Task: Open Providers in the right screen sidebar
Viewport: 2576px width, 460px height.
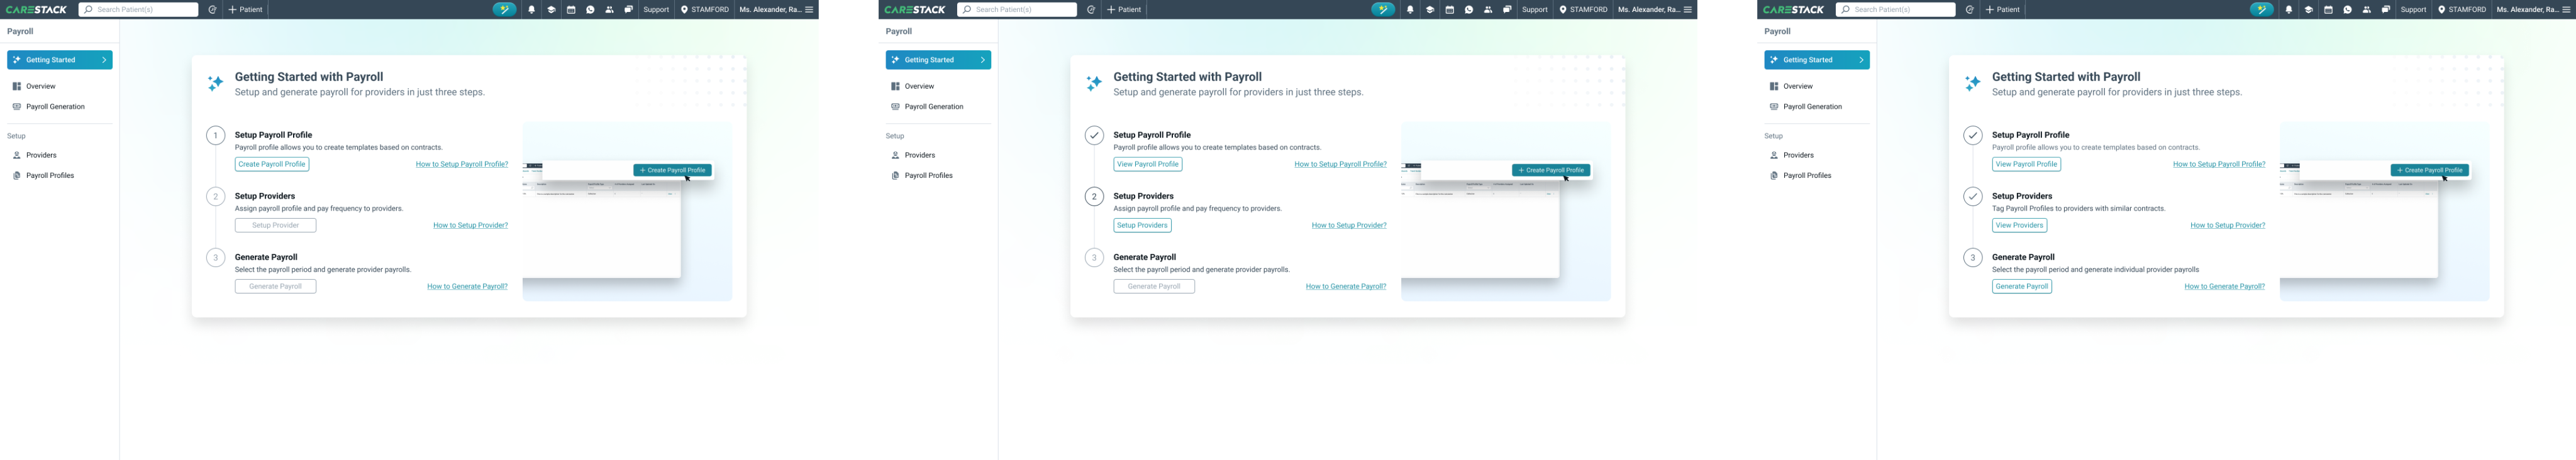Action: [1798, 155]
